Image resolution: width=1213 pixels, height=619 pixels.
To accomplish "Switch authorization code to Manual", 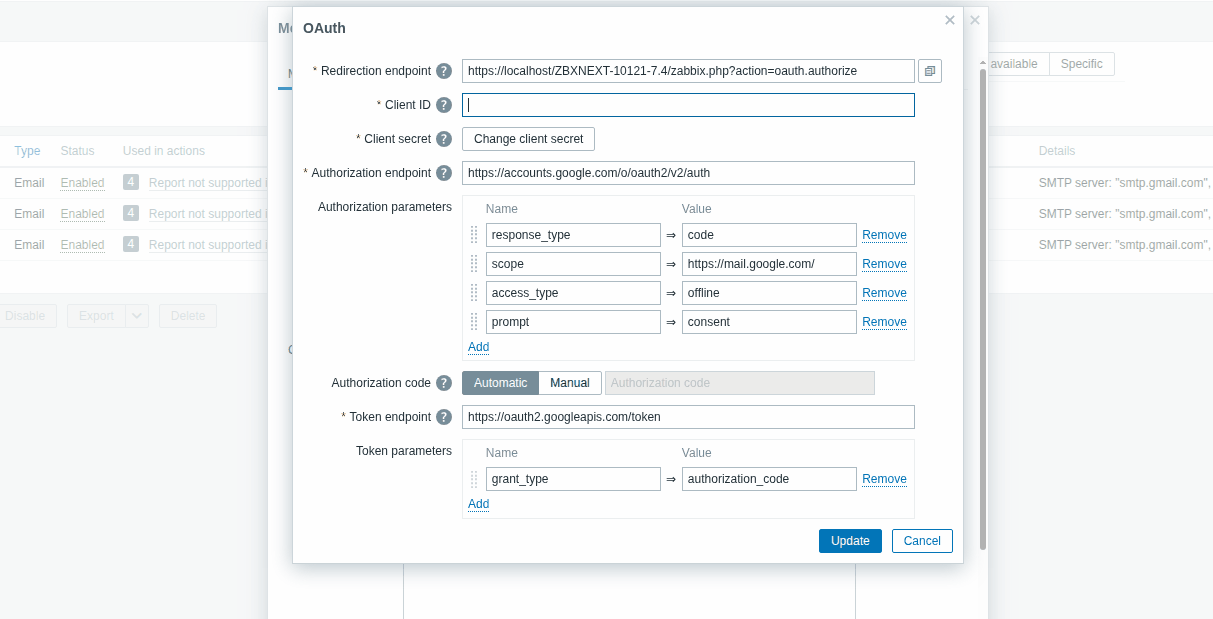I will (570, 383).
